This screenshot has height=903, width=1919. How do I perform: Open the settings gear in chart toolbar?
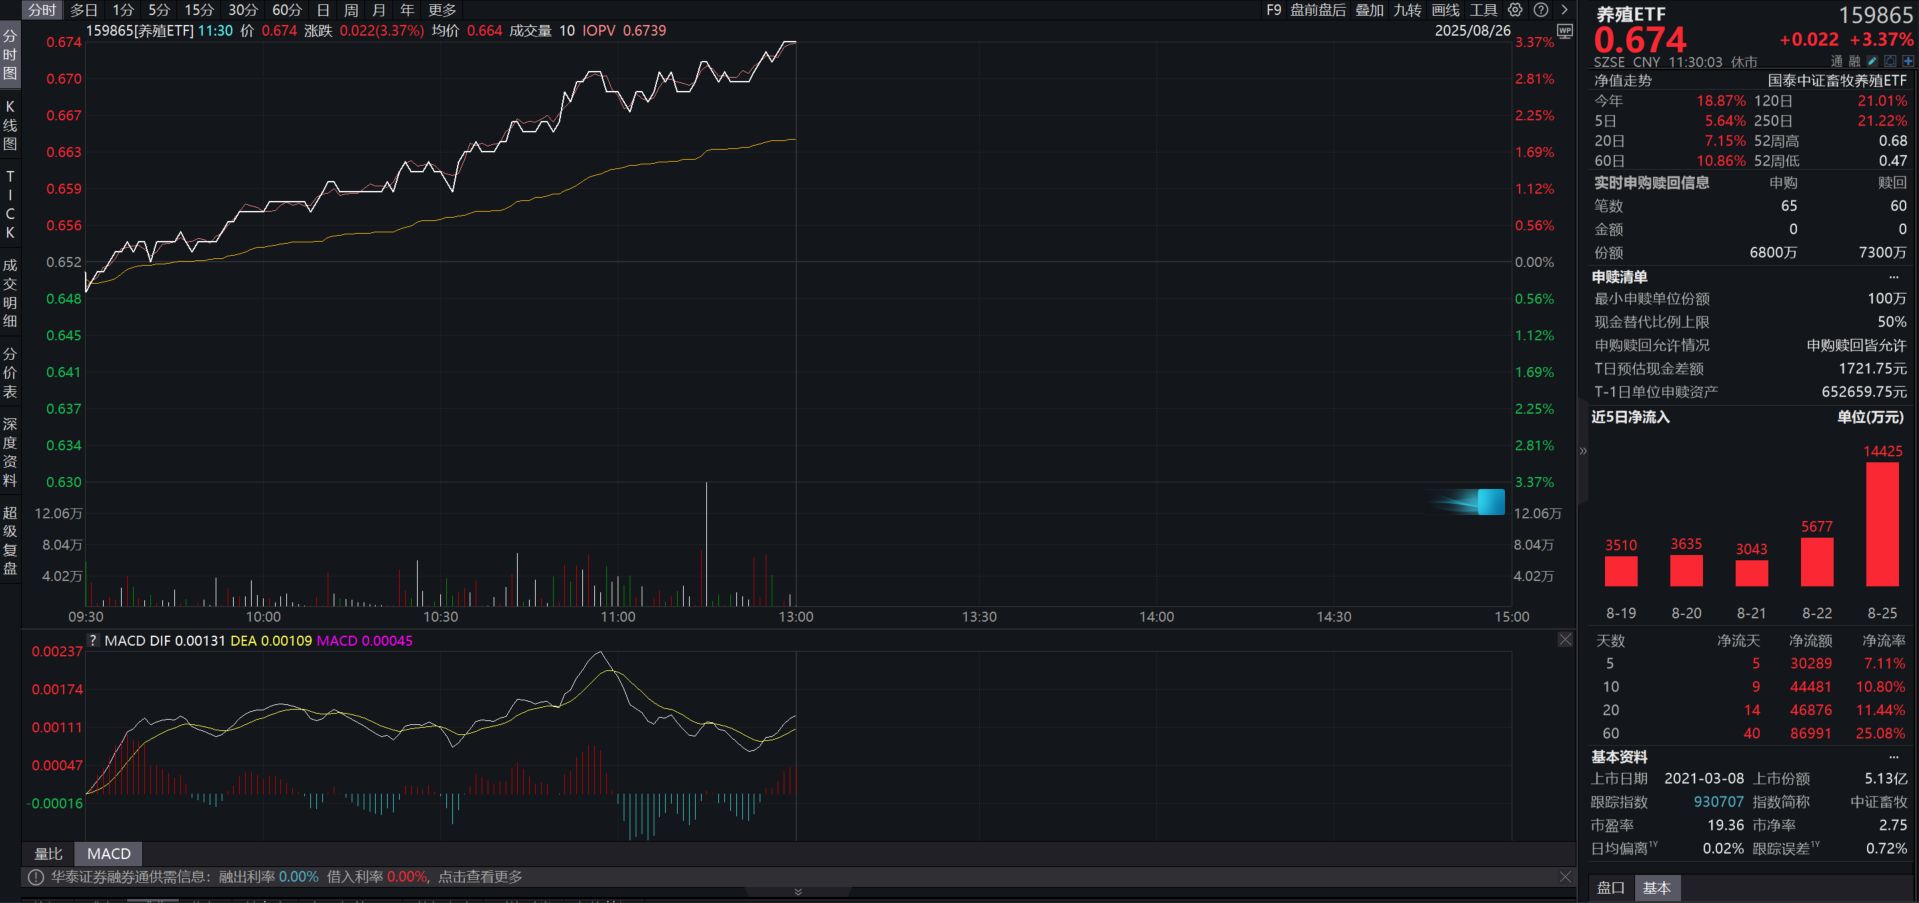pyautogui.click(x=1515, y=10)
